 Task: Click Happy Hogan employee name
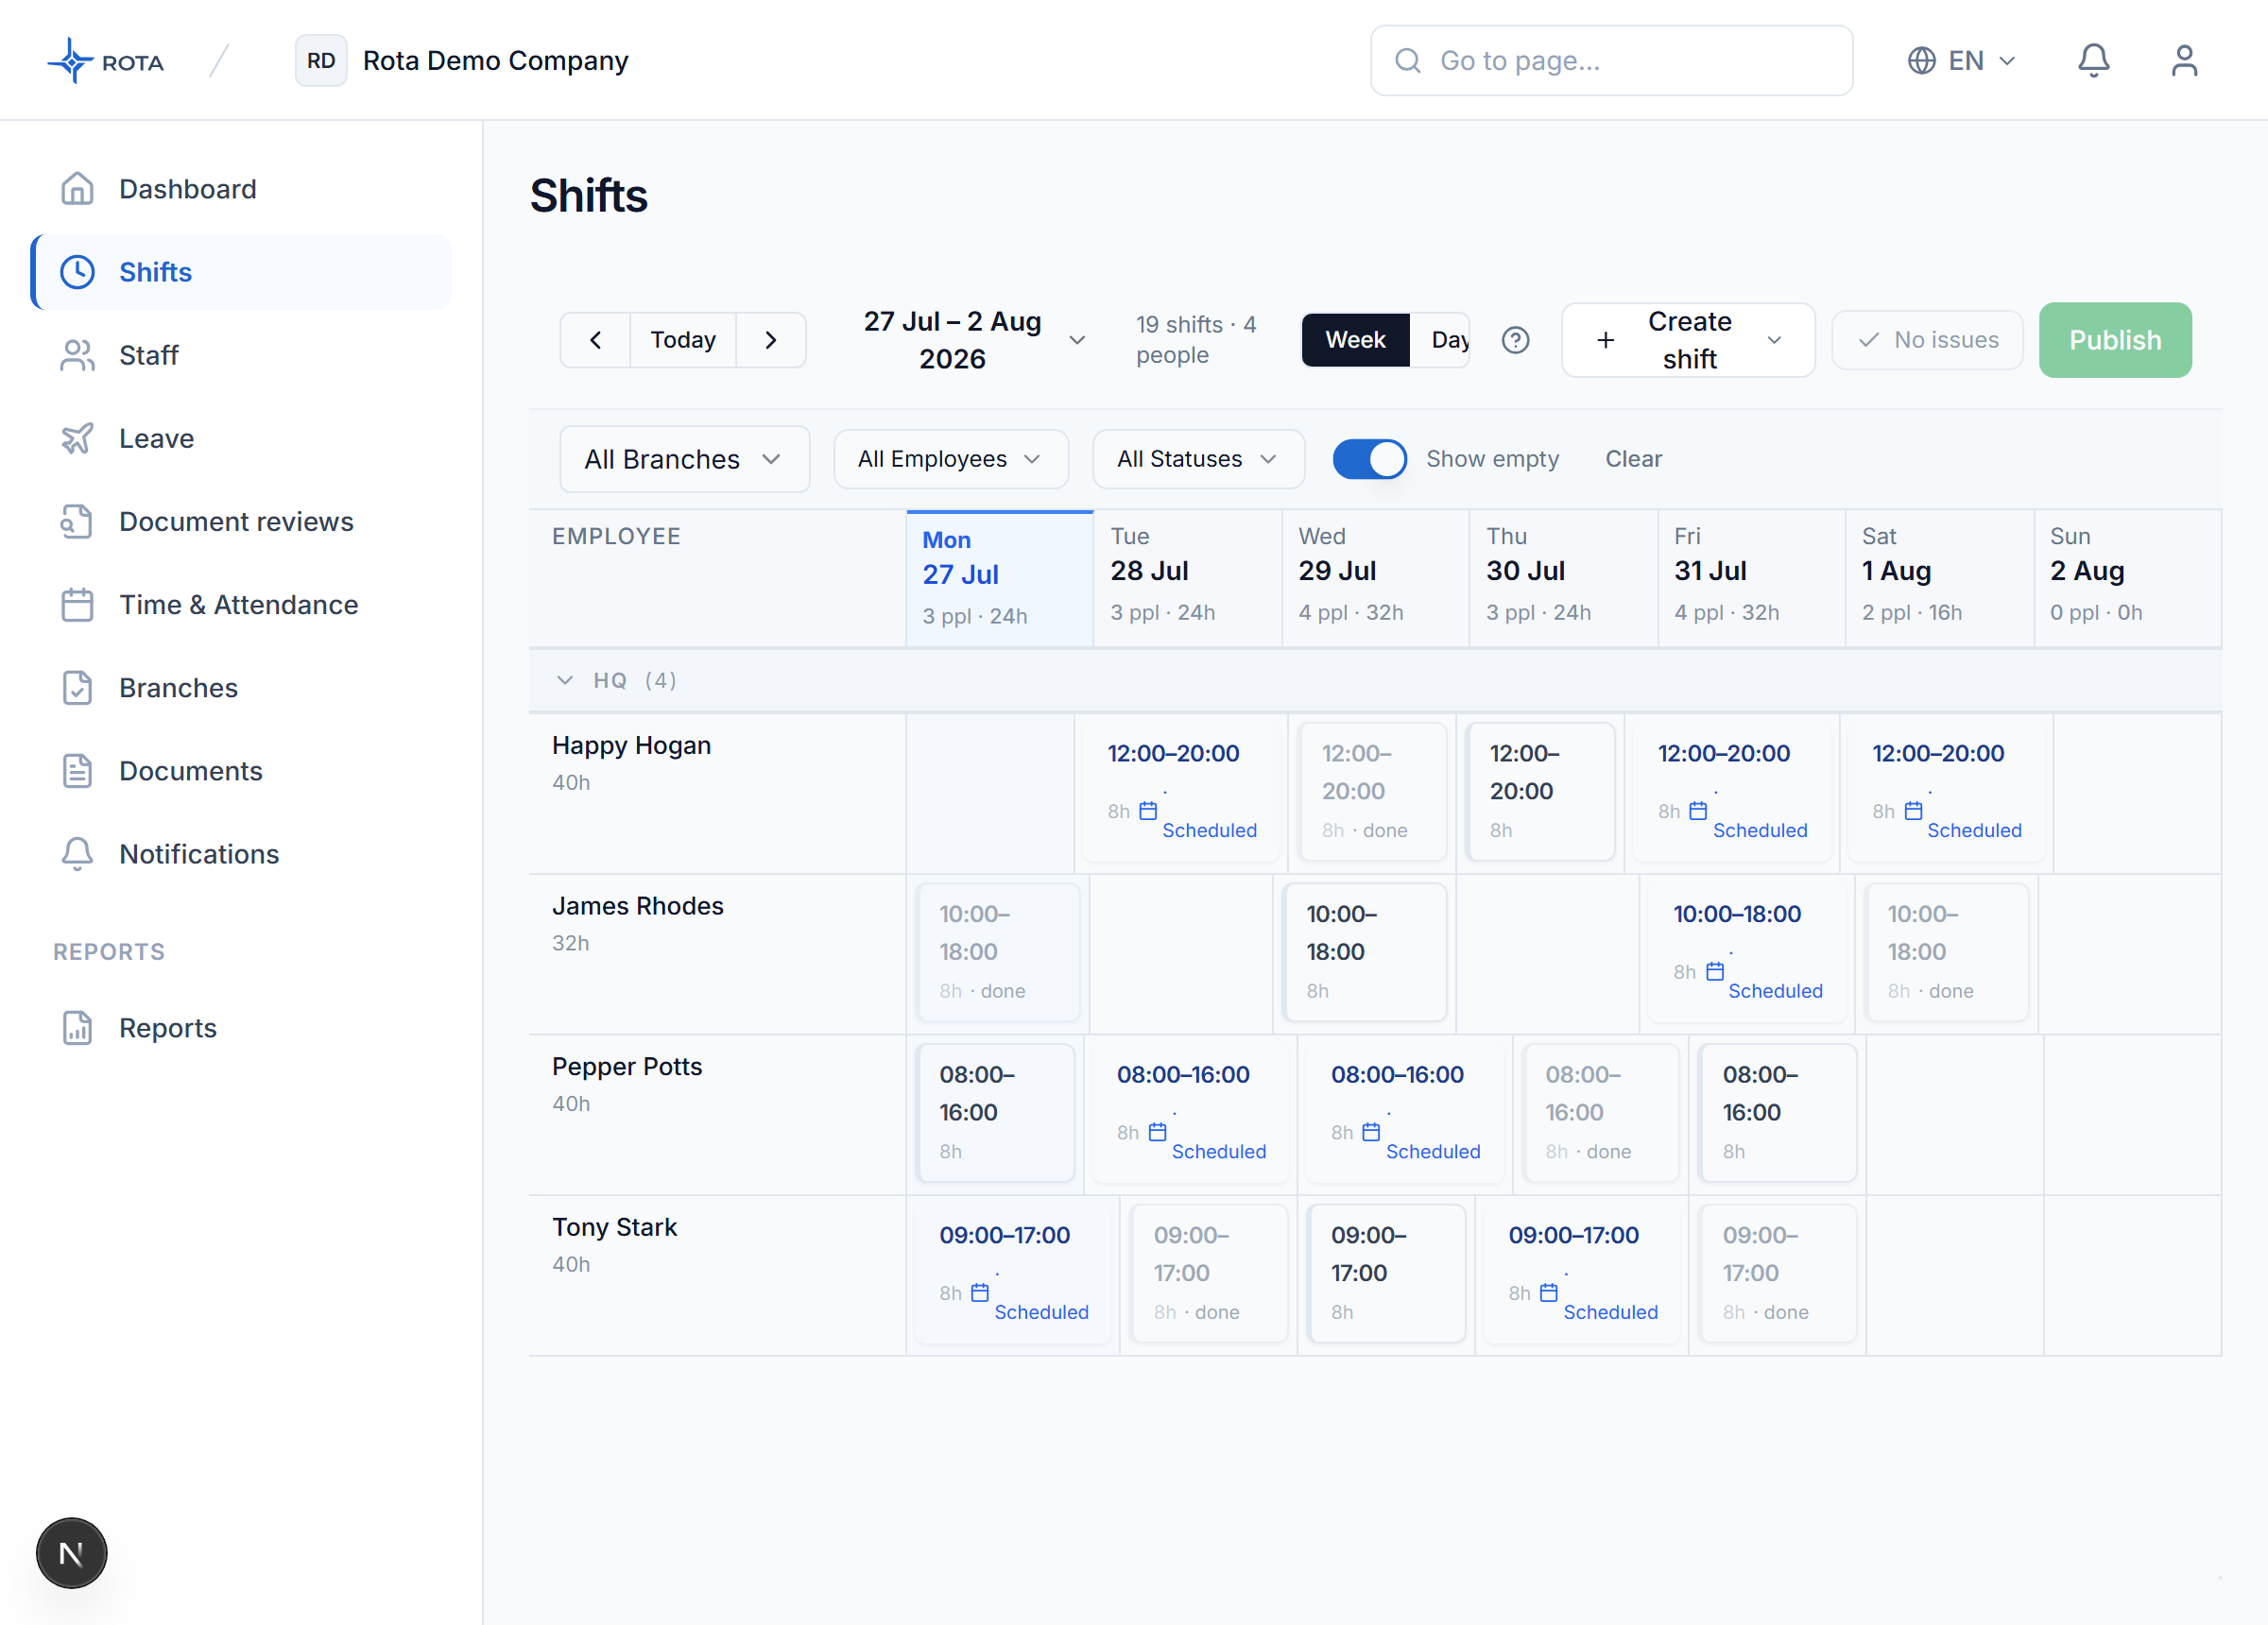point(631,745)
